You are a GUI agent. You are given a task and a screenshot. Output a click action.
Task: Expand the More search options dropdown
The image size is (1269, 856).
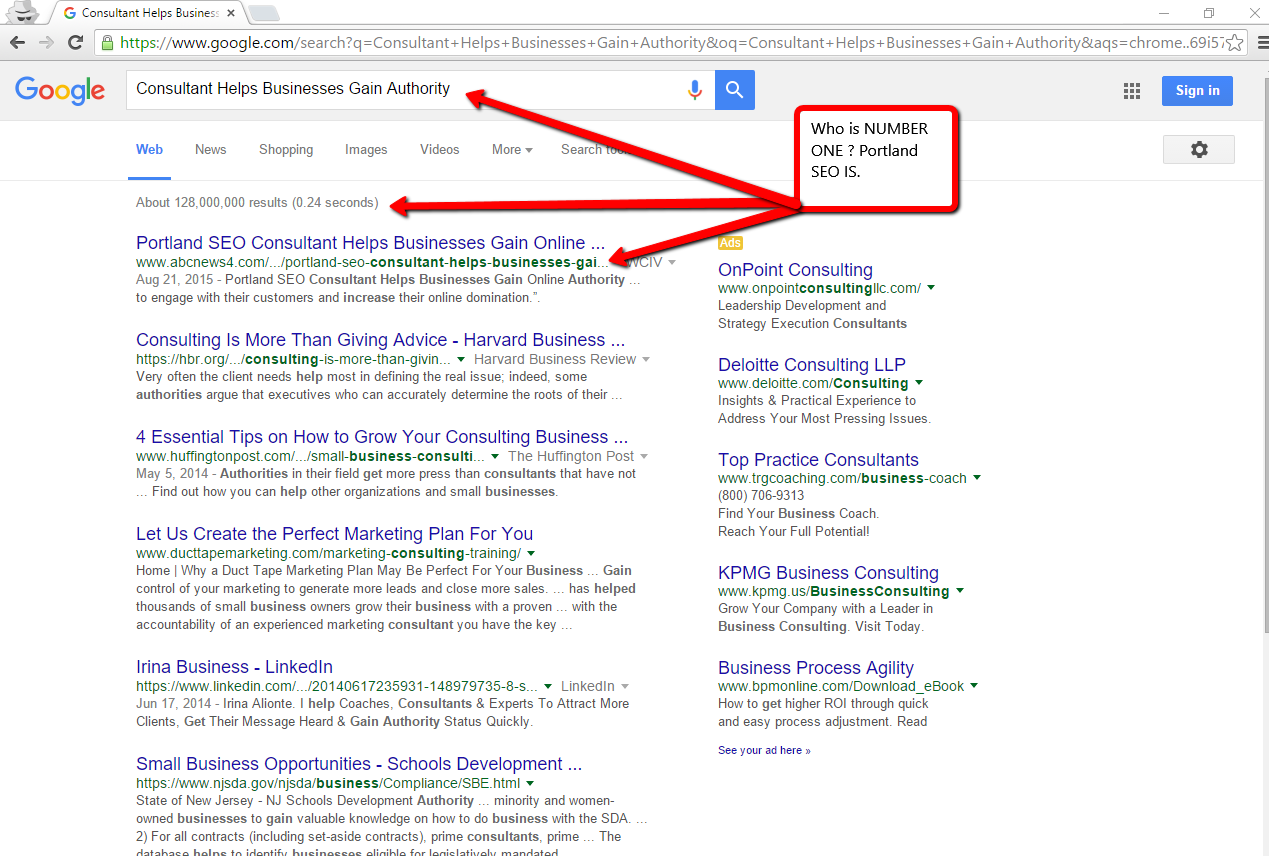pyautogui.click(x=511, y=150)
